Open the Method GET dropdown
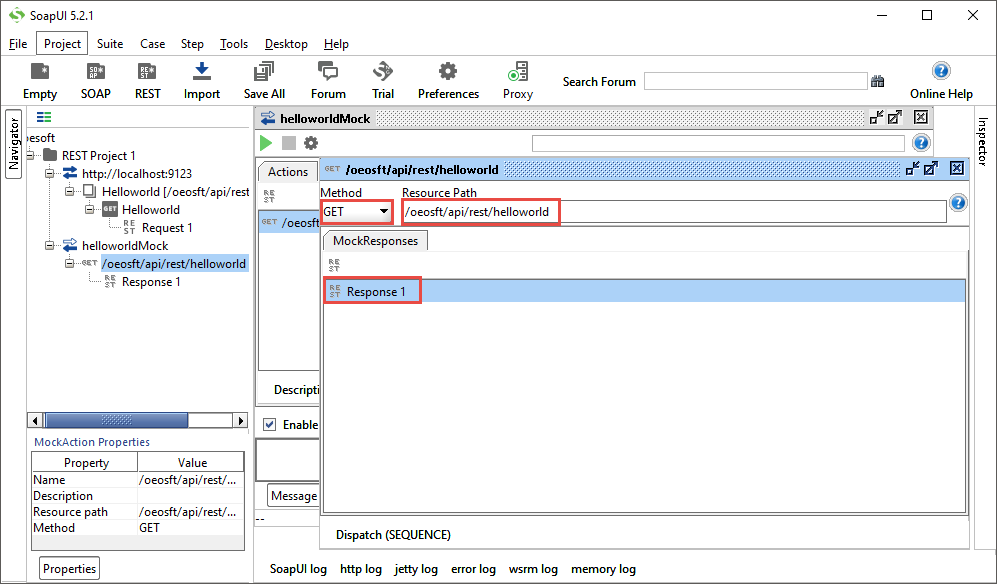This screenshot has height=584, width=997. point(357,212)
